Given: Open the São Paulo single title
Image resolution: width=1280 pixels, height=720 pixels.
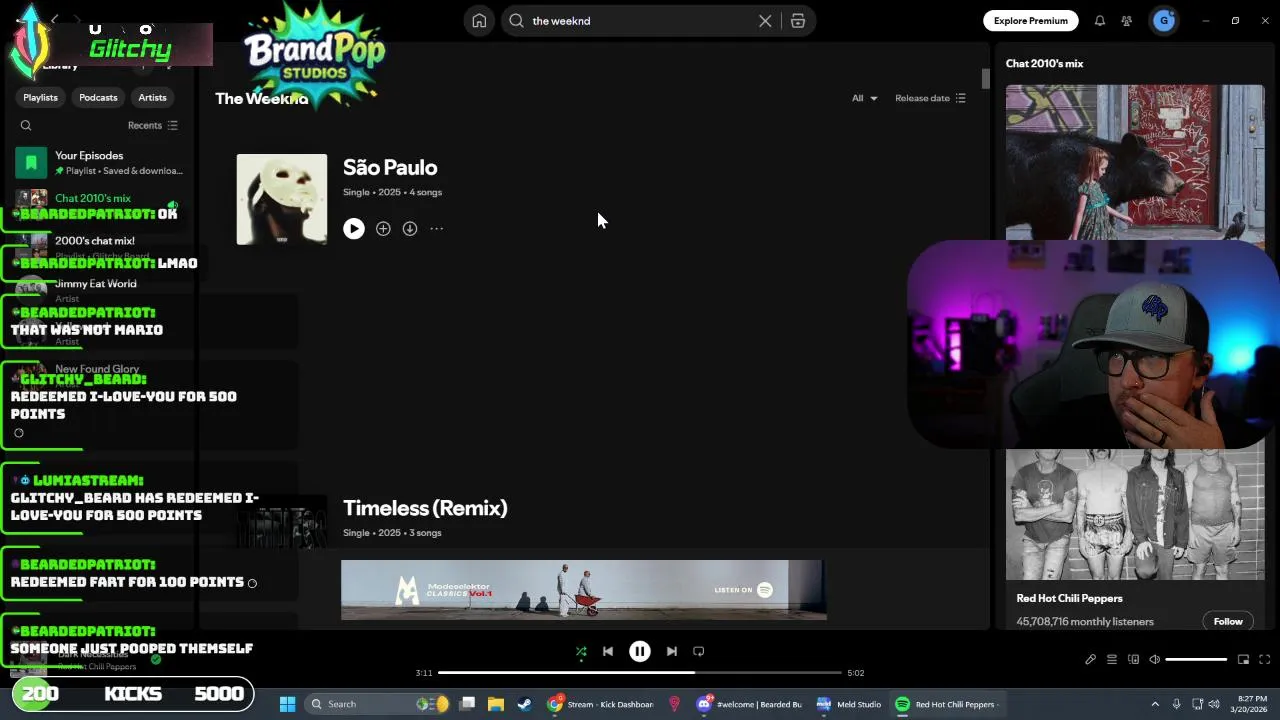Looking at the screenshot, I should coord(390,167).
